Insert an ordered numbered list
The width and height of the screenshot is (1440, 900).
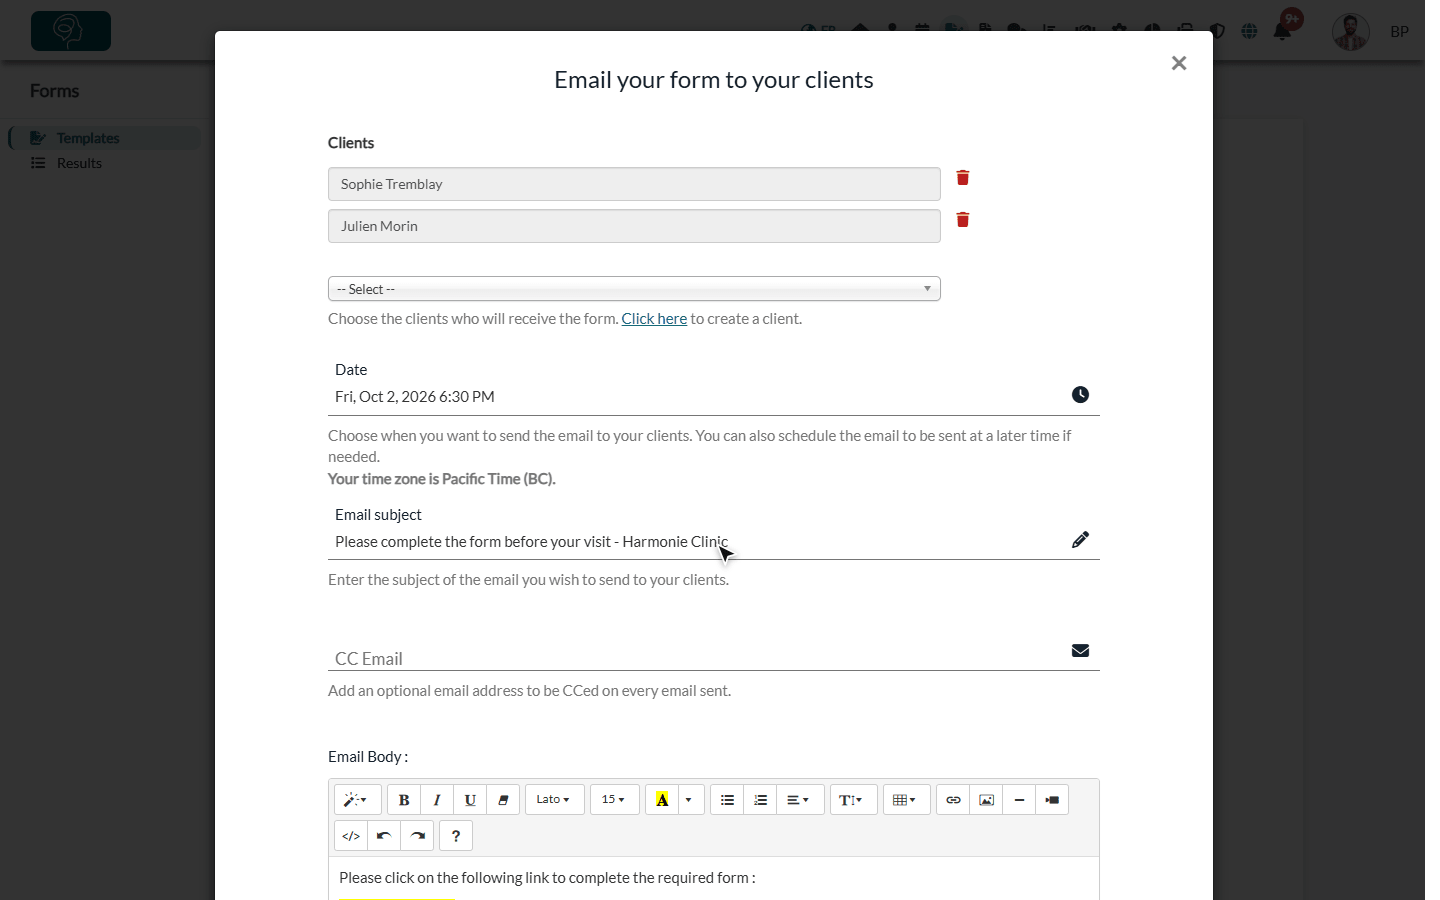760,800
